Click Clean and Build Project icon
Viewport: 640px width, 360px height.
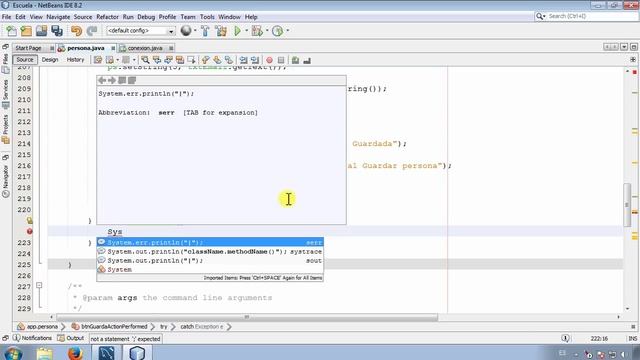(x=221, y=31)
